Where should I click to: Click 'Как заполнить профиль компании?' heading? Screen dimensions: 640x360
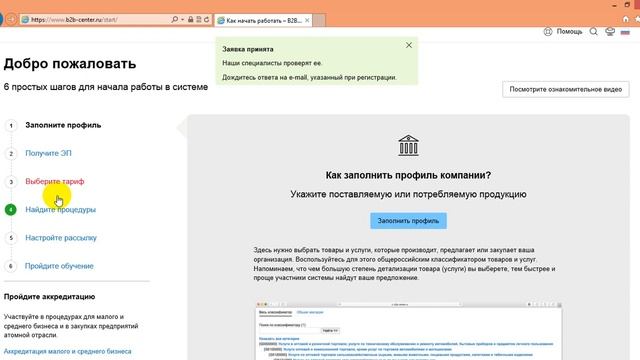click(408, 175)
